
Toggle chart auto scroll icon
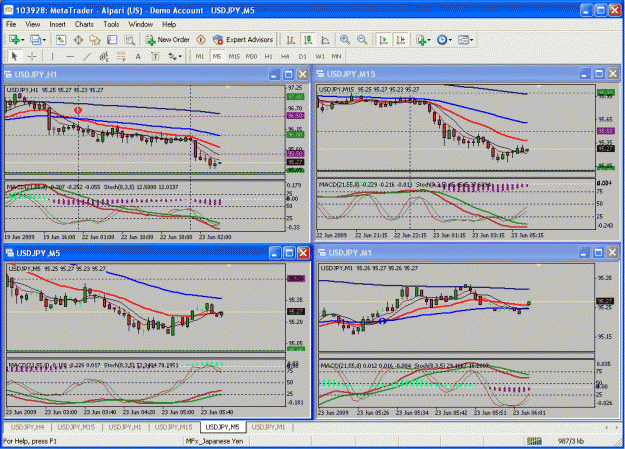click(x=383, y=39)
